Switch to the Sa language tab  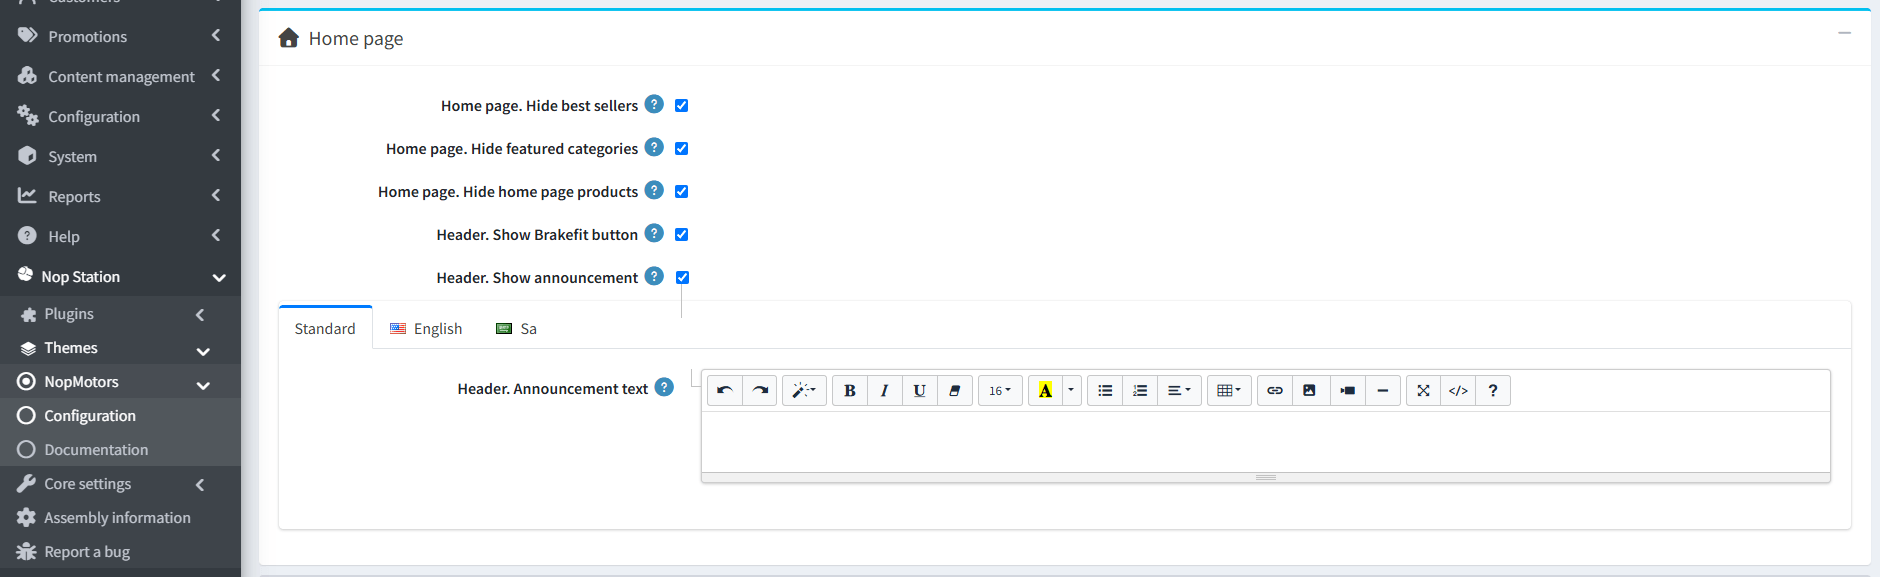[x=517, y=328]
